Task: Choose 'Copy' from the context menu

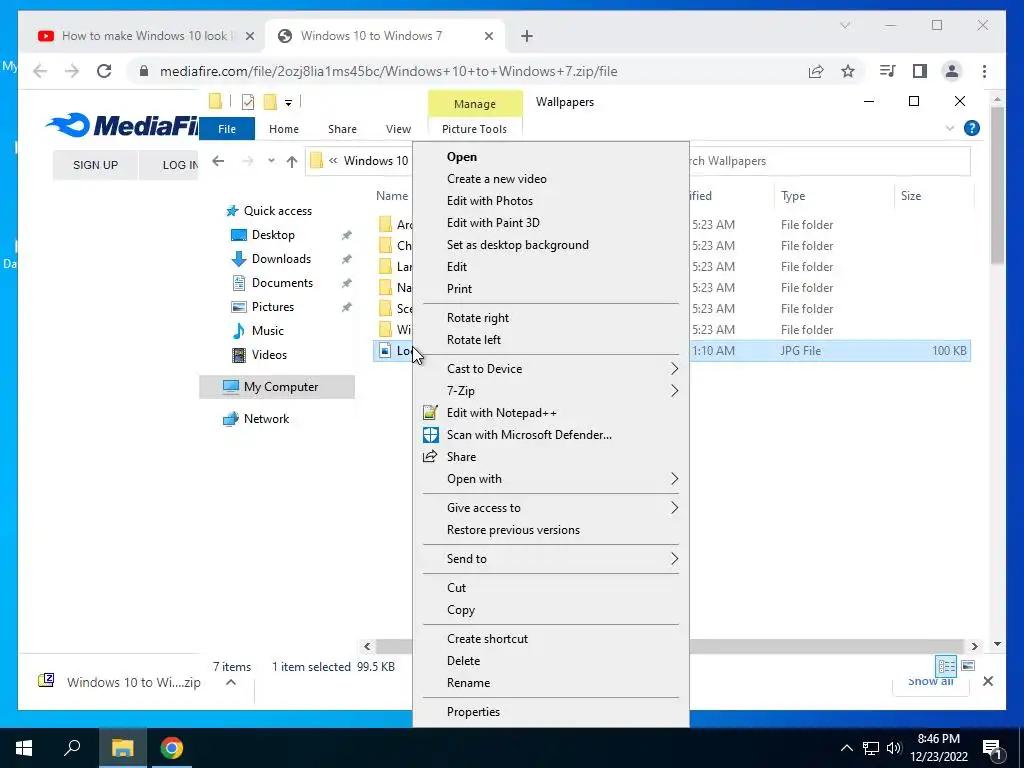Action: click(x=460, y=610)
